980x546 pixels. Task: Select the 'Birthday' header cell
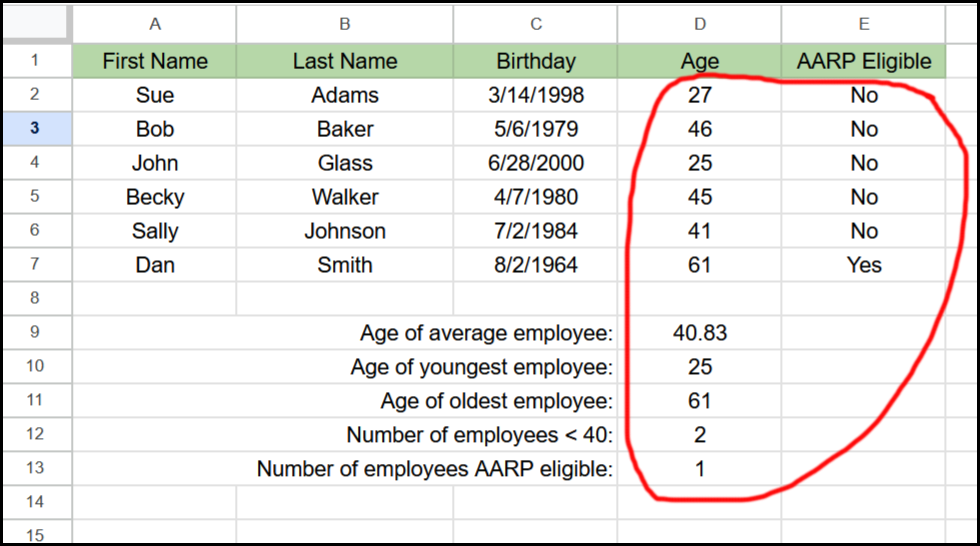point(536,61)
